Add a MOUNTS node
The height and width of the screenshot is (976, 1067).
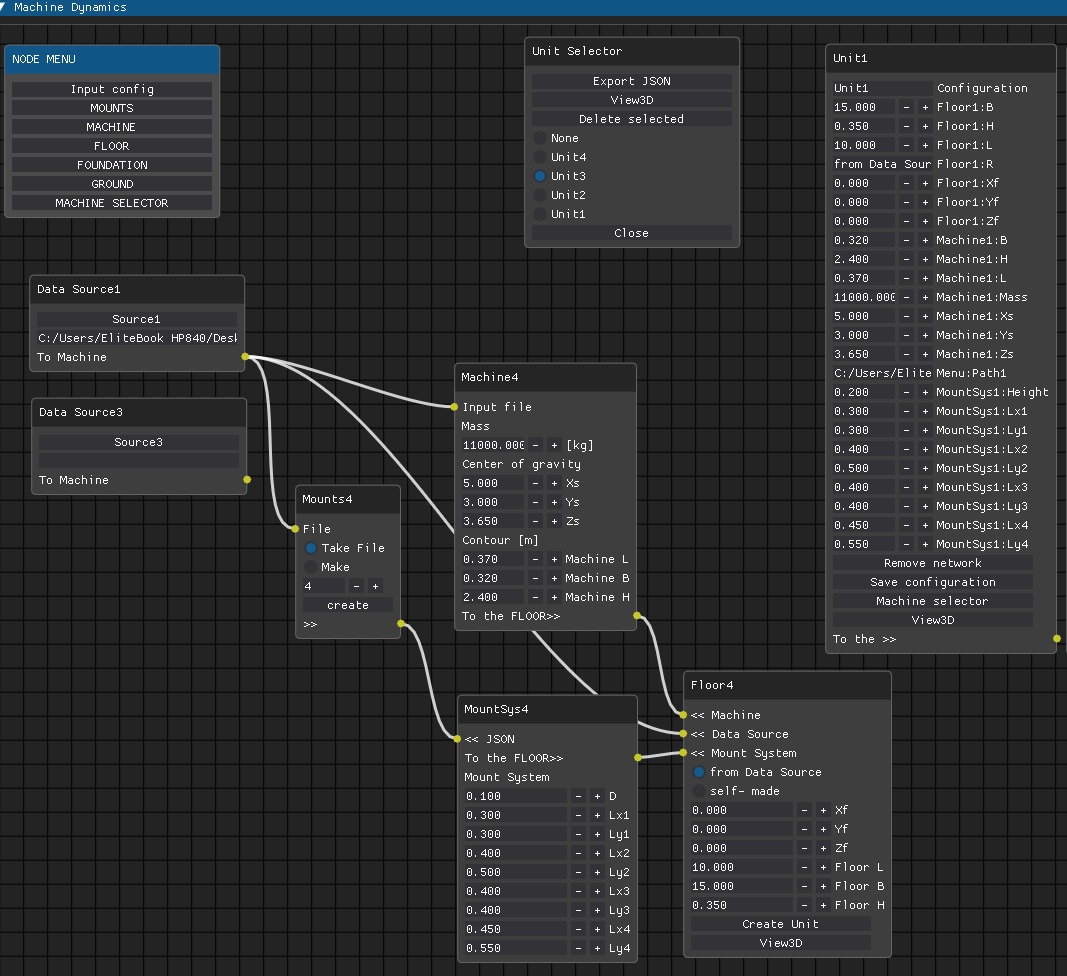tap(112, 108)
